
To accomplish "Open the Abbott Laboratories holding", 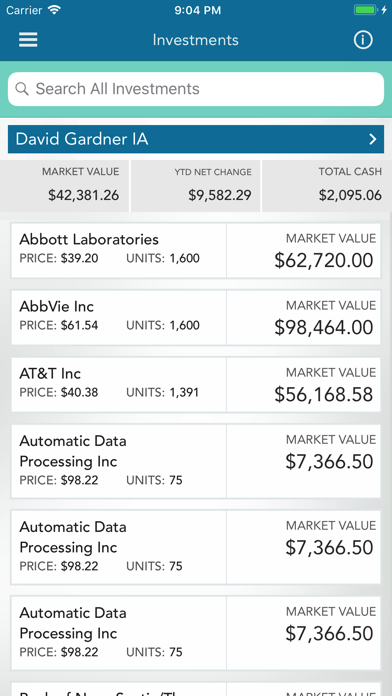I will 196,251.
